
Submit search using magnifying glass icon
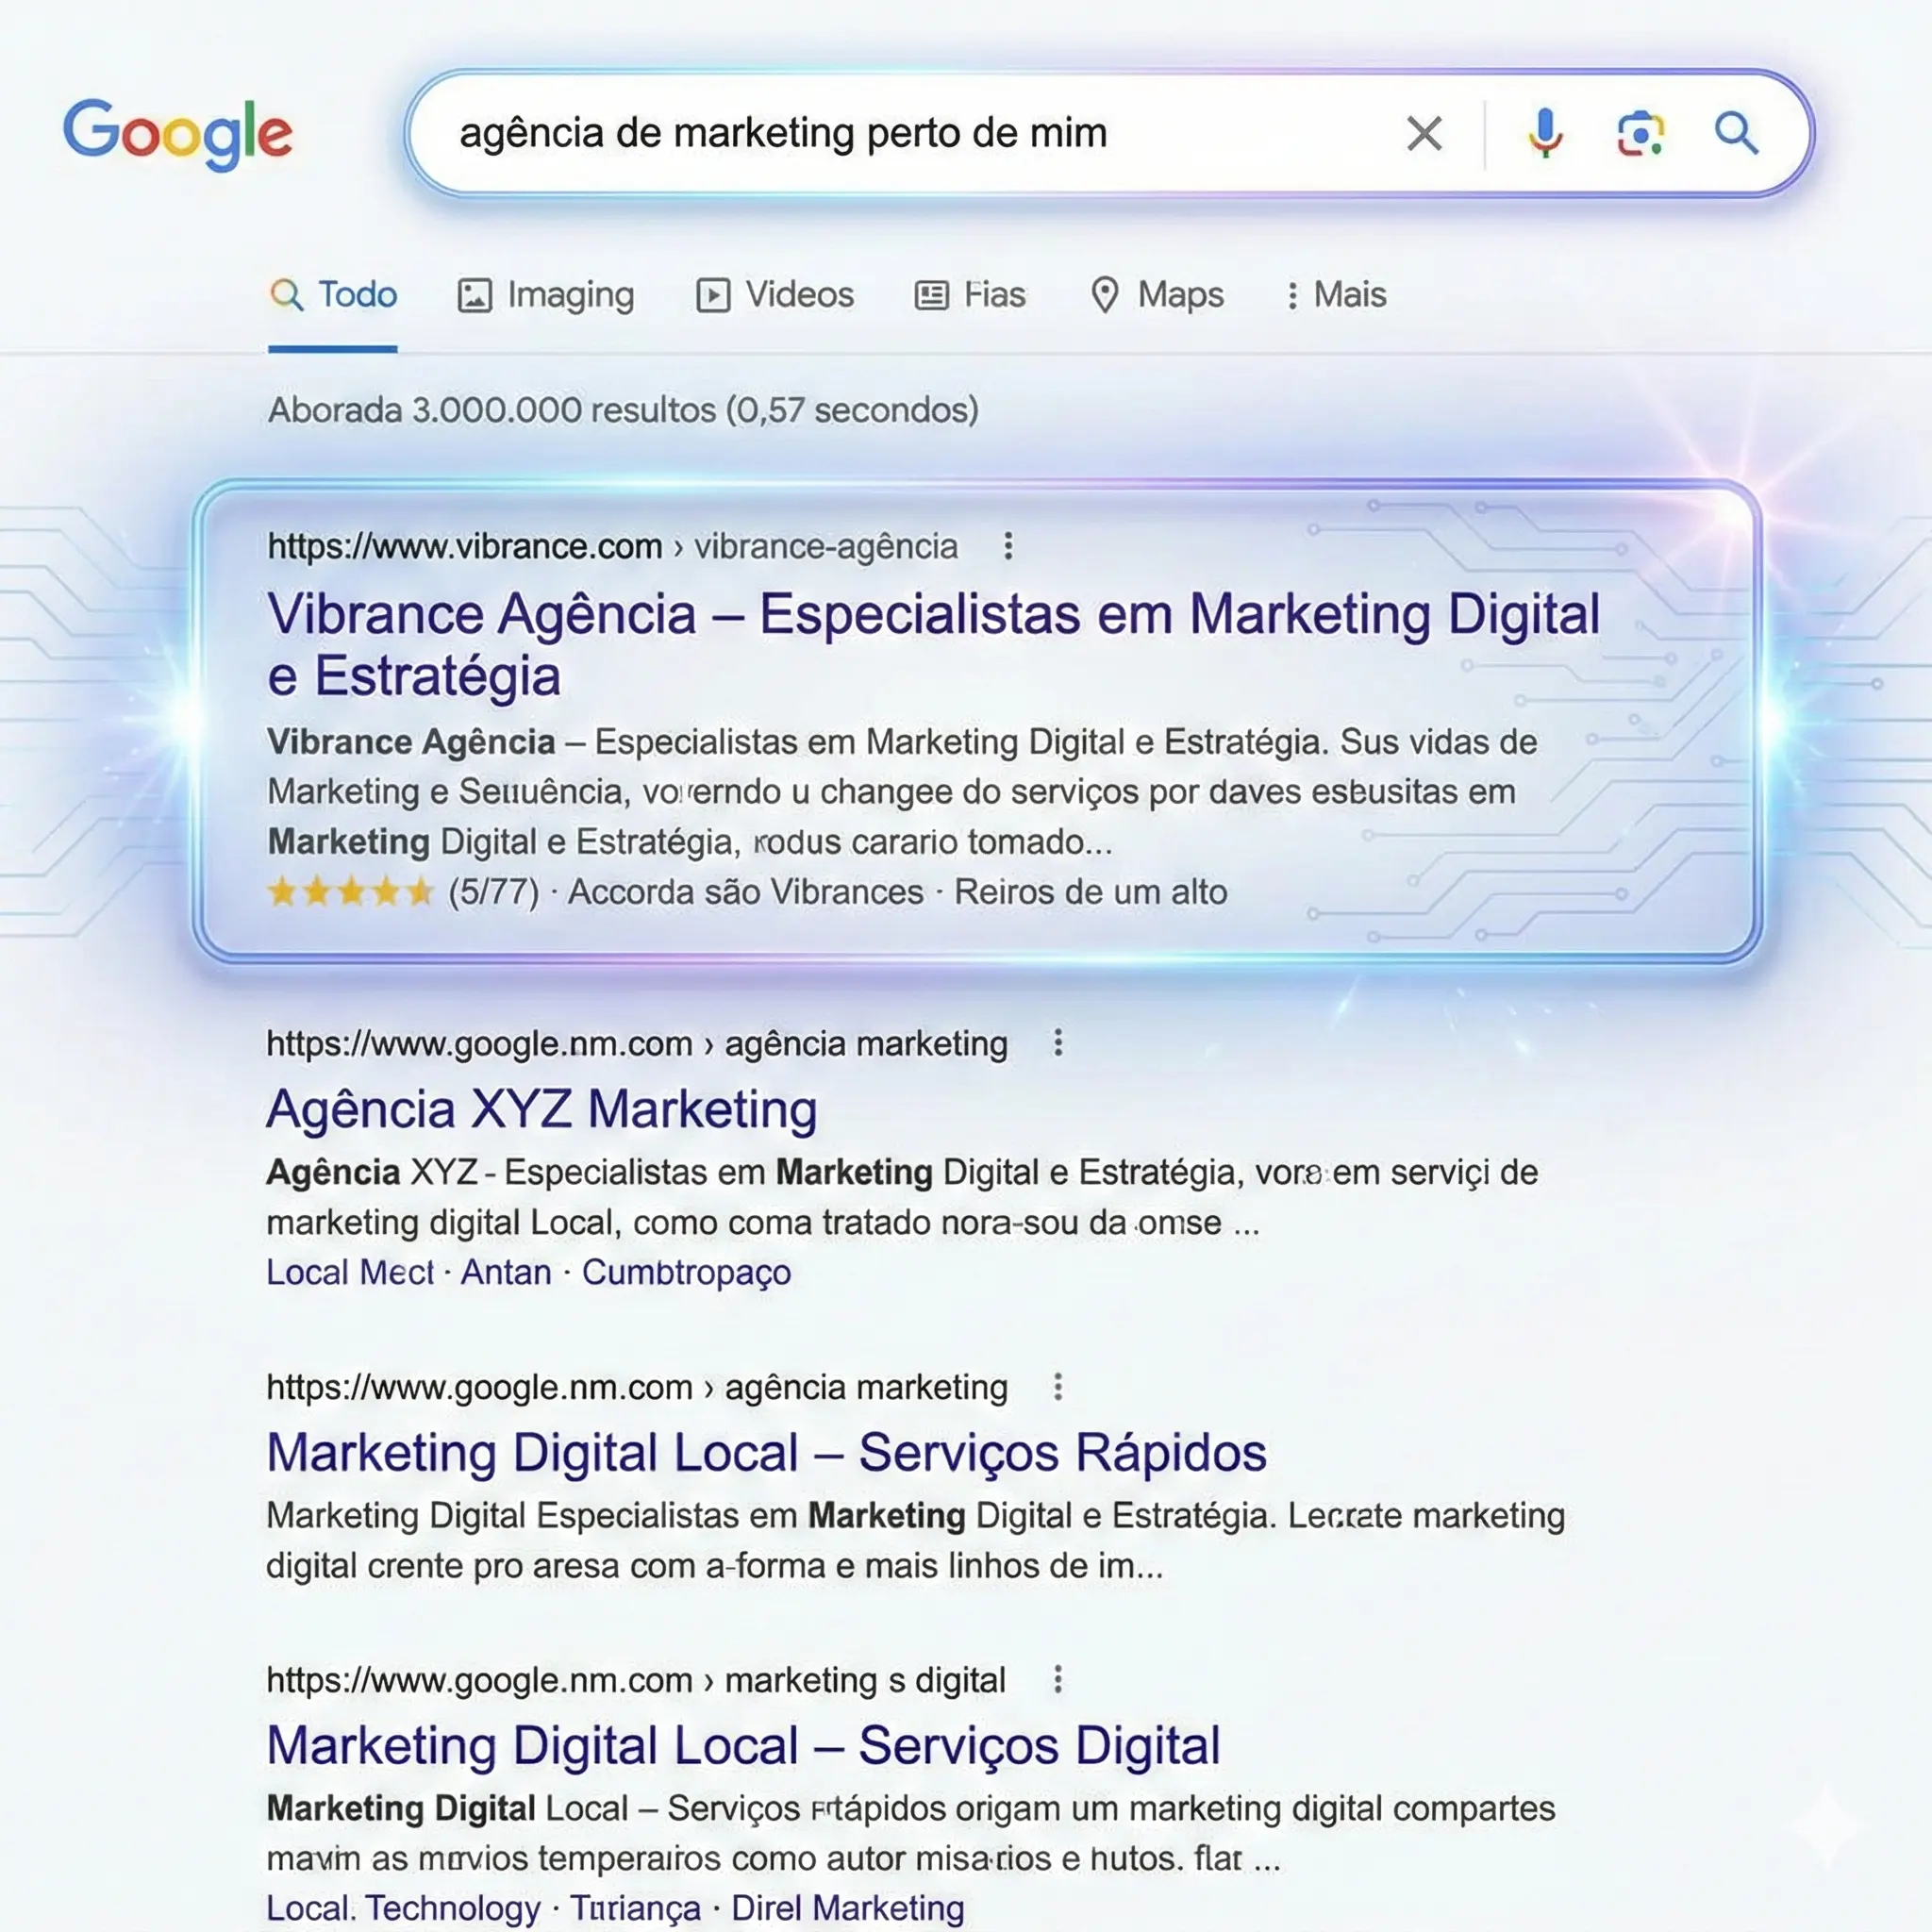(x=1736, y=133)
